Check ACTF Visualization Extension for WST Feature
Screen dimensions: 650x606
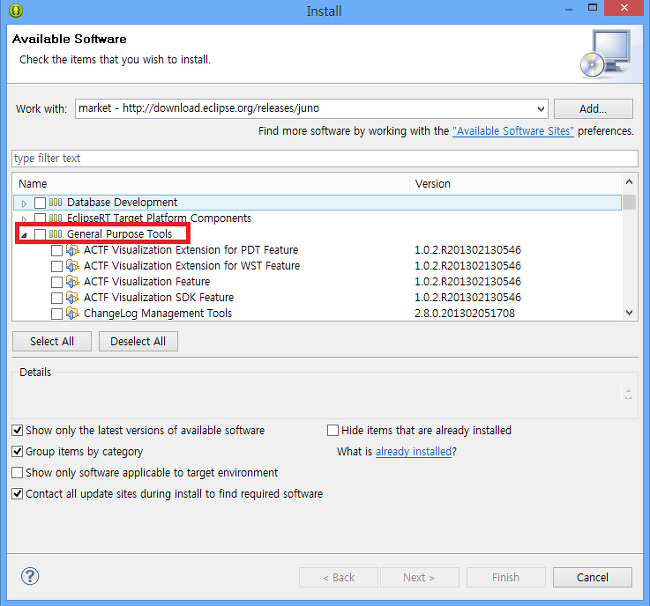tap(57, 266)
